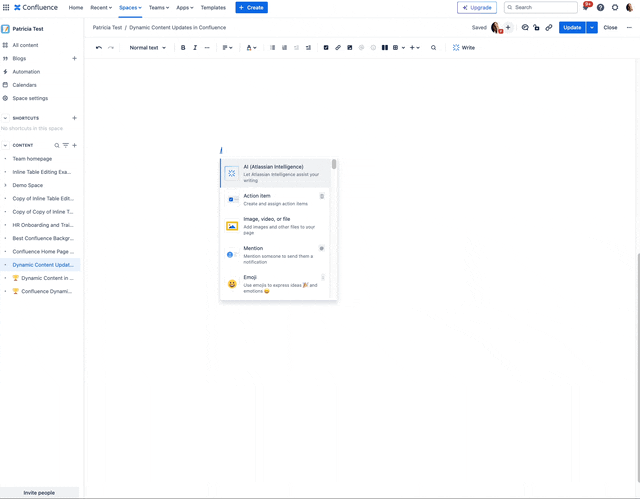Open the text alignment dropdown
640x499 pixels.
[227, 48]
